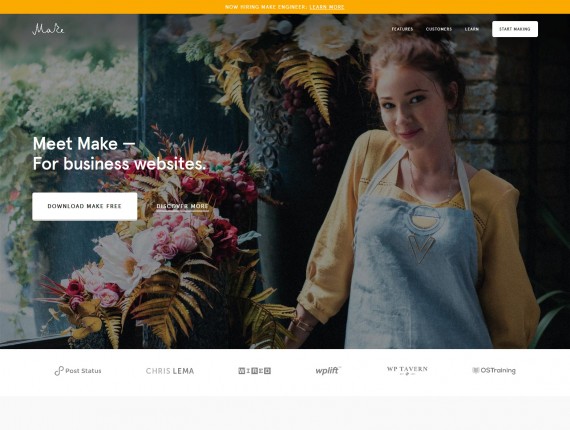Click the Post Status swirl icon
This screenshot has height=430, width=570.
[59, 371]
